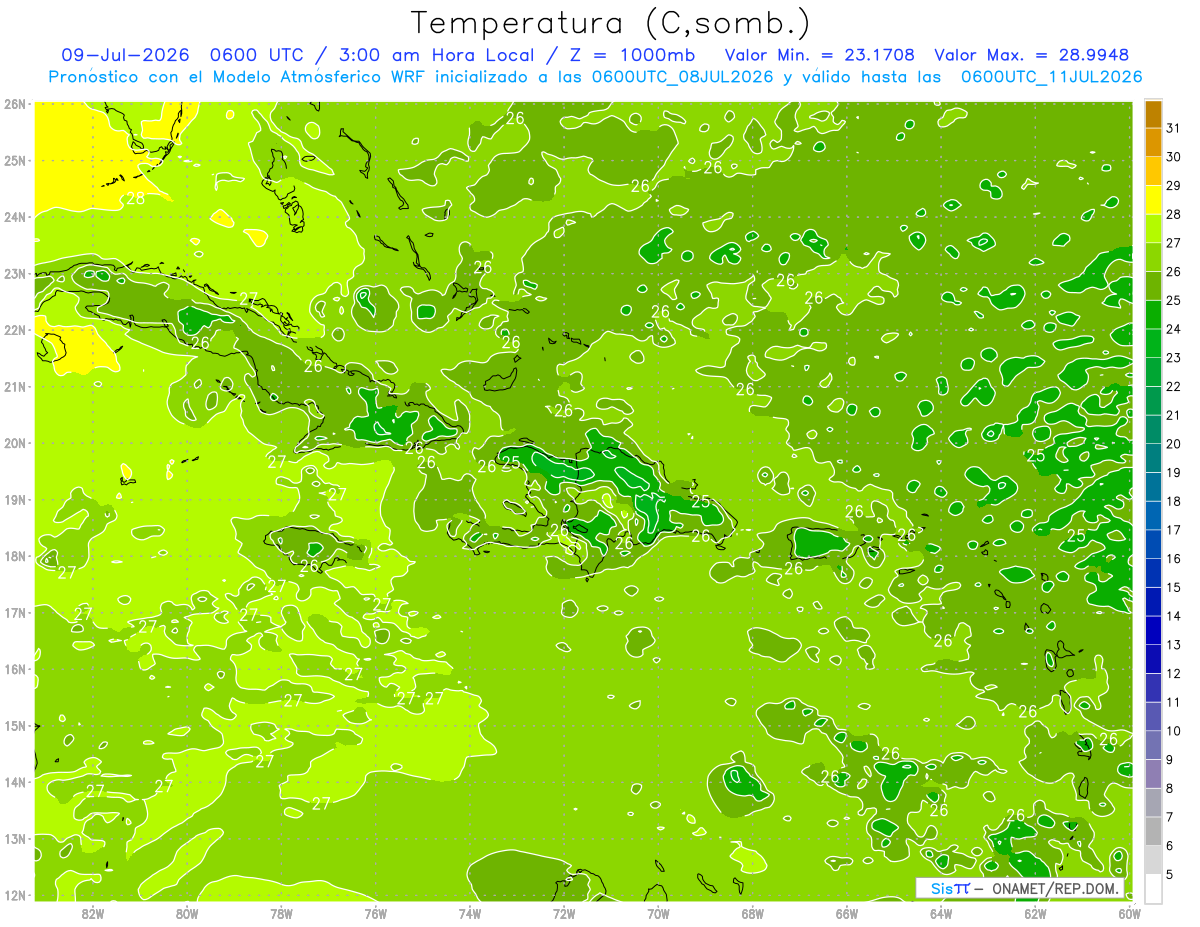The width and height of the screenshot is (1200, 927).
Task: Click the 22N latitude axis label
Action: click(x=15, y=330)
